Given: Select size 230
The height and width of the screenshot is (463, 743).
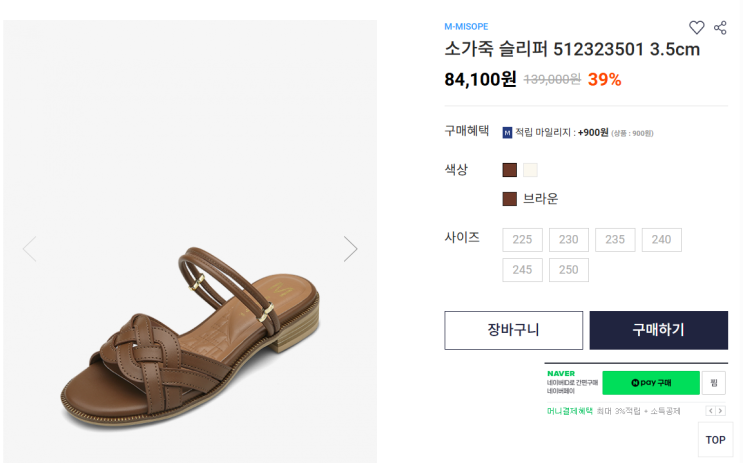Looking at the screenshot, I should 568,240.
